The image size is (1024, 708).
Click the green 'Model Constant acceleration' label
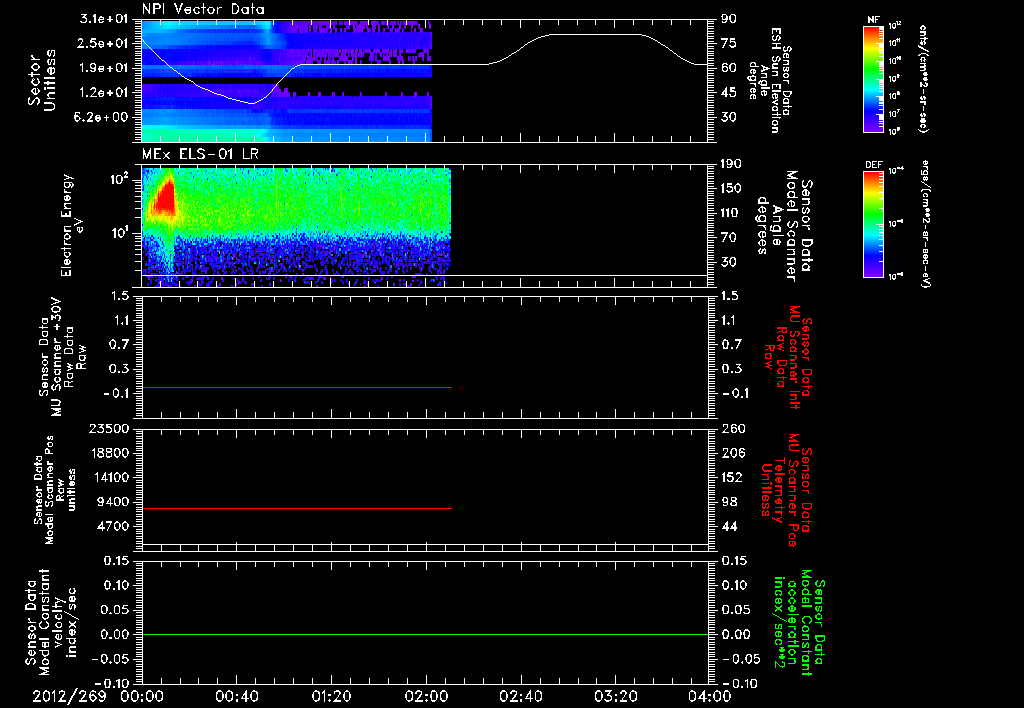800,620
